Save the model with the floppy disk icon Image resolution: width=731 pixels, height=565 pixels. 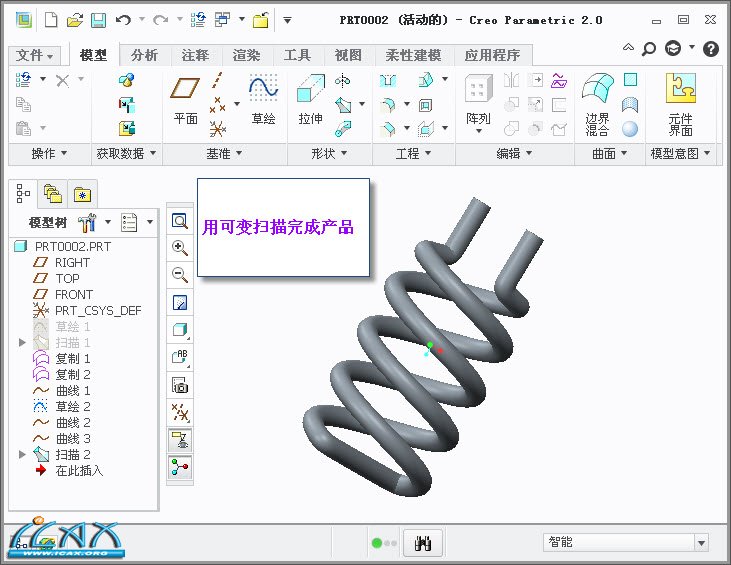98,19
